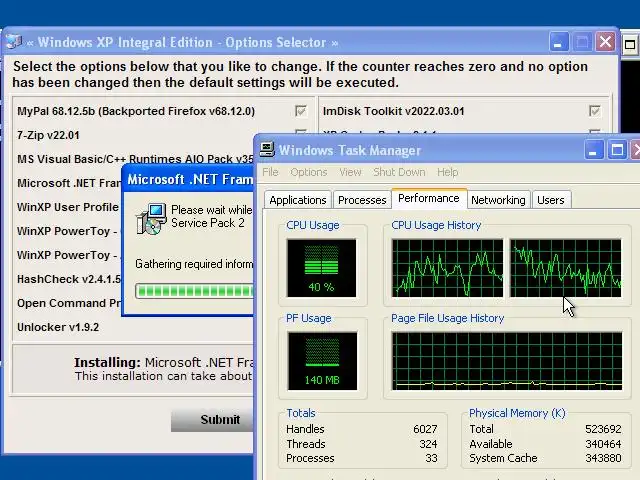Click the ImDisk Toolkit v2022.03.01 label
640x480 pixels.
[x=393, y=111]
